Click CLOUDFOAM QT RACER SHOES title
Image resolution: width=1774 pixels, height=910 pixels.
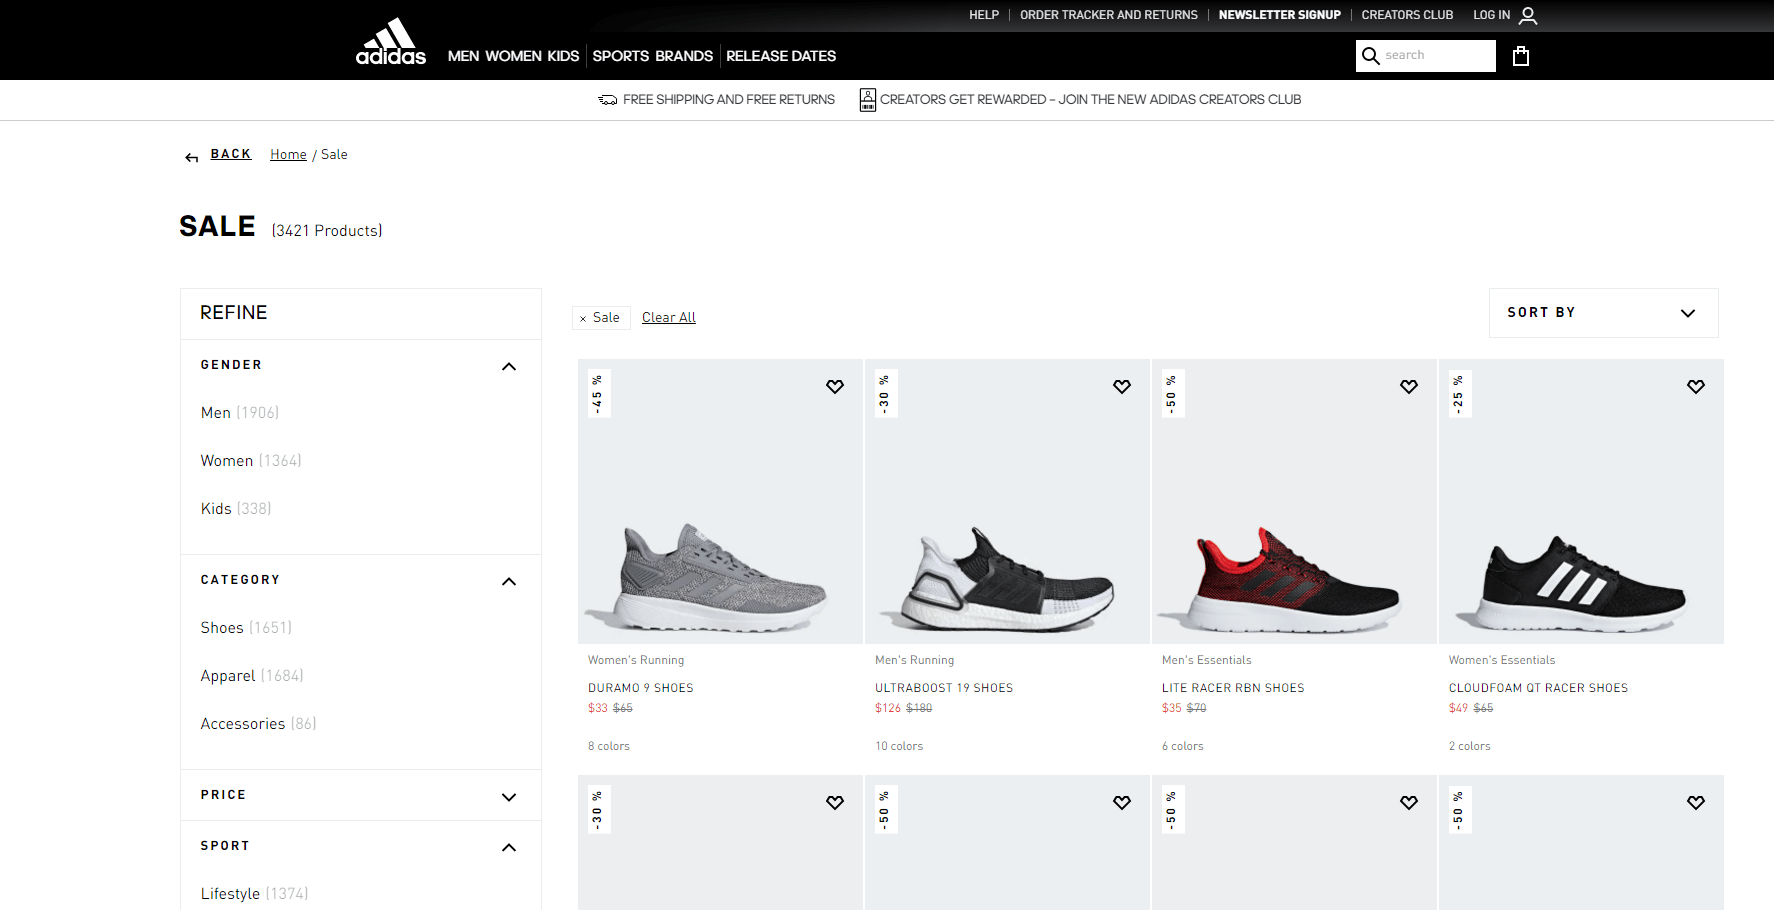click(x=1538, y=688)
